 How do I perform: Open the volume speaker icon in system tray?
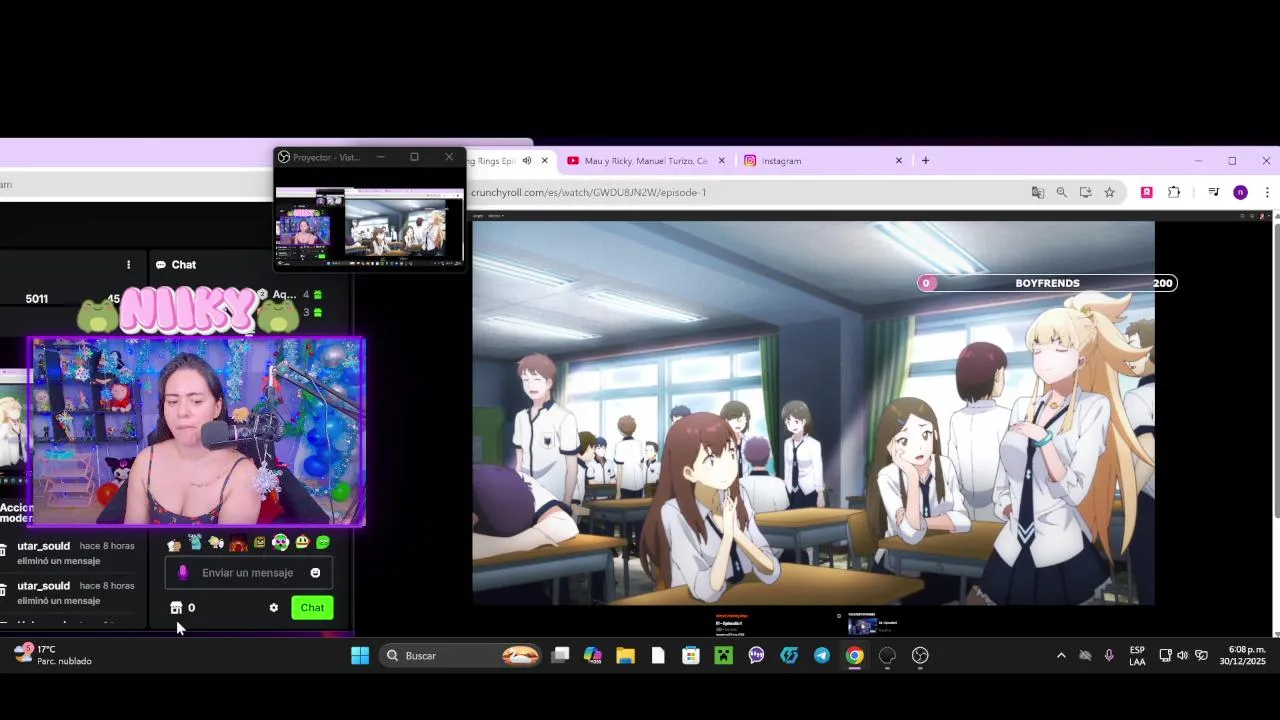[x=1183, y=656]
